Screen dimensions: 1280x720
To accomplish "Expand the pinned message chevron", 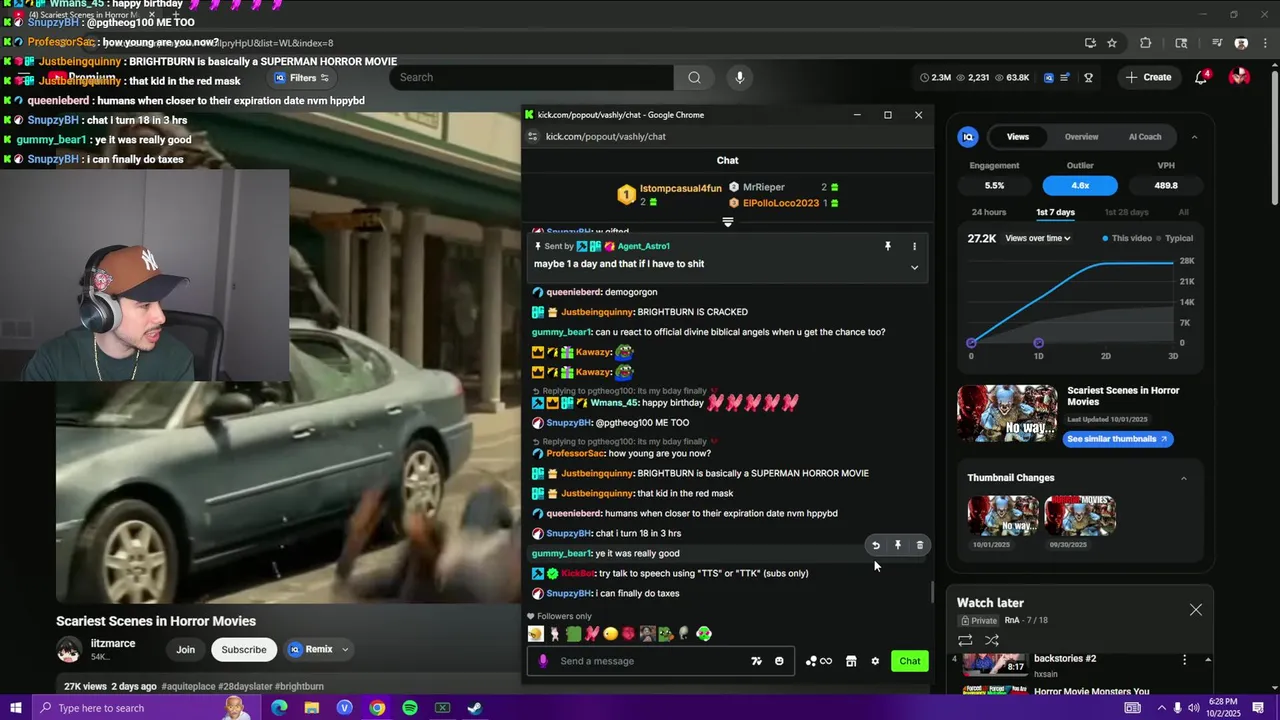I will tap(914, 267).
